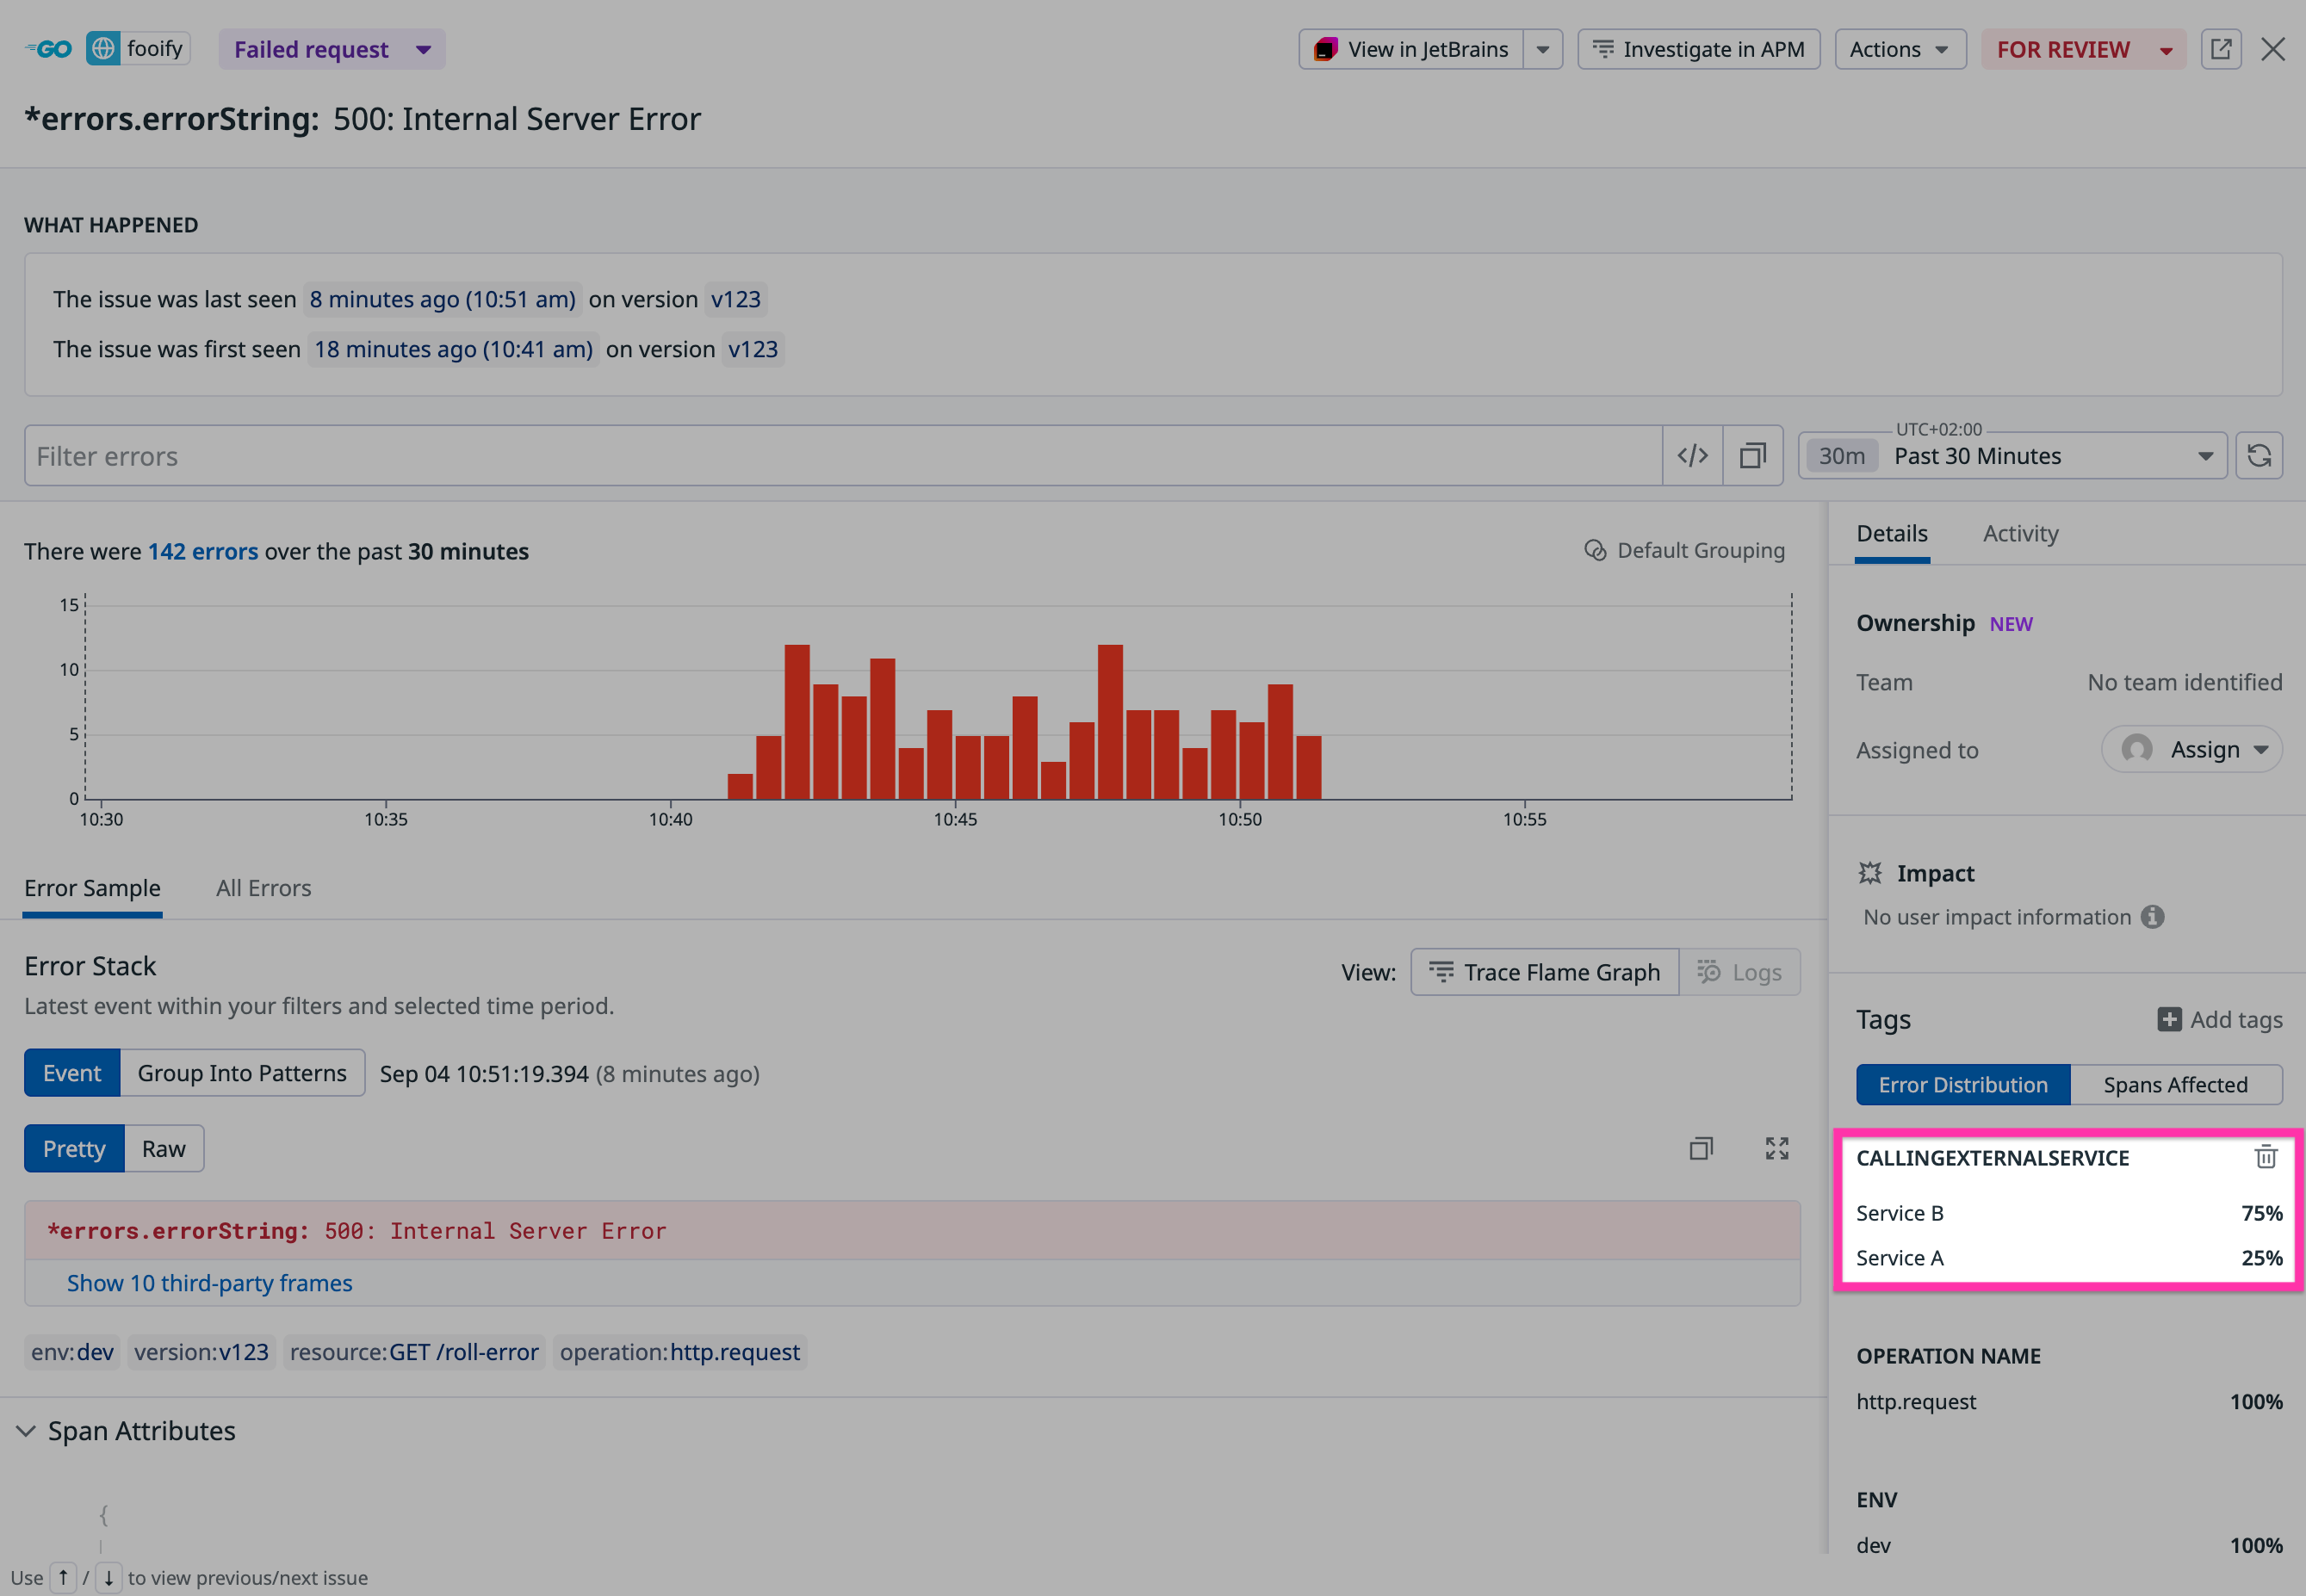2306x1596 pixels.
Task: Open issue in new window via external link icon
Action: point(2221,48)
